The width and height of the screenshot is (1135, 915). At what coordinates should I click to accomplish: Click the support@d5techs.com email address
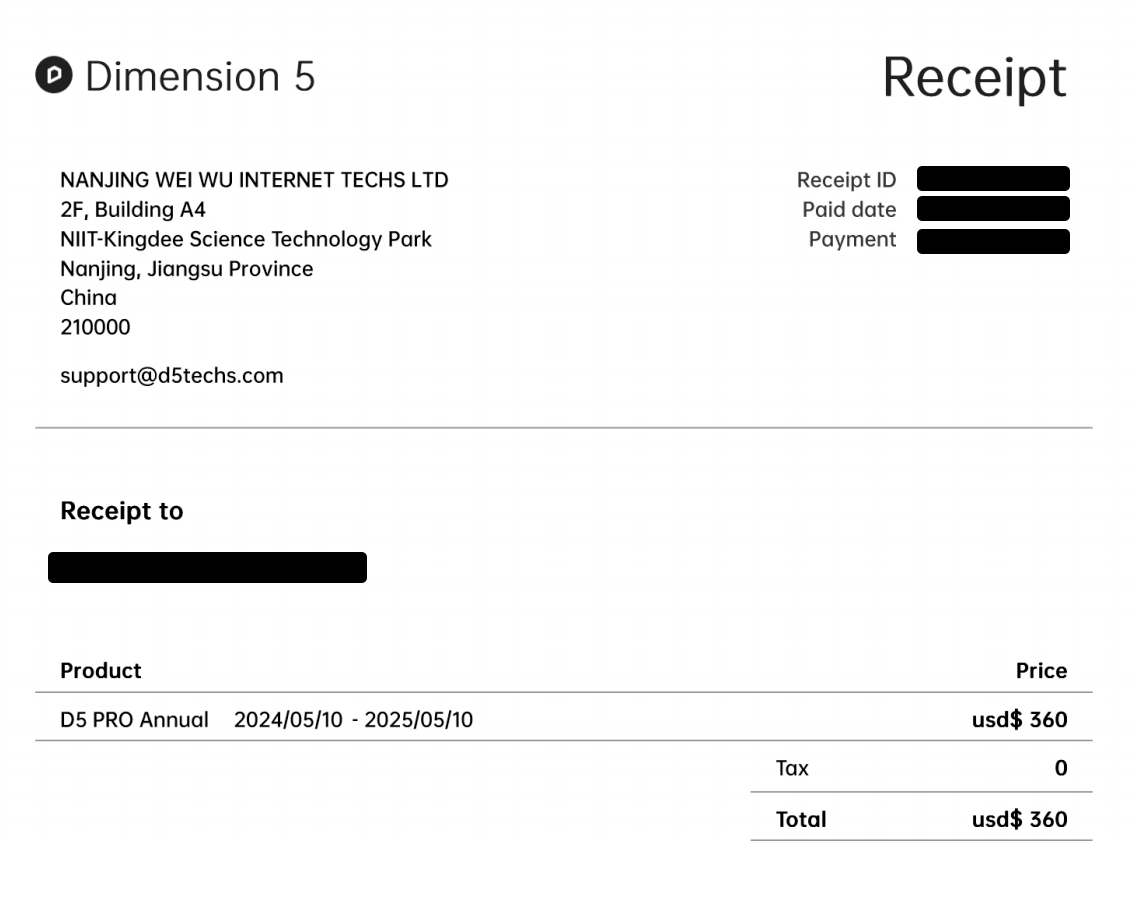171,376
